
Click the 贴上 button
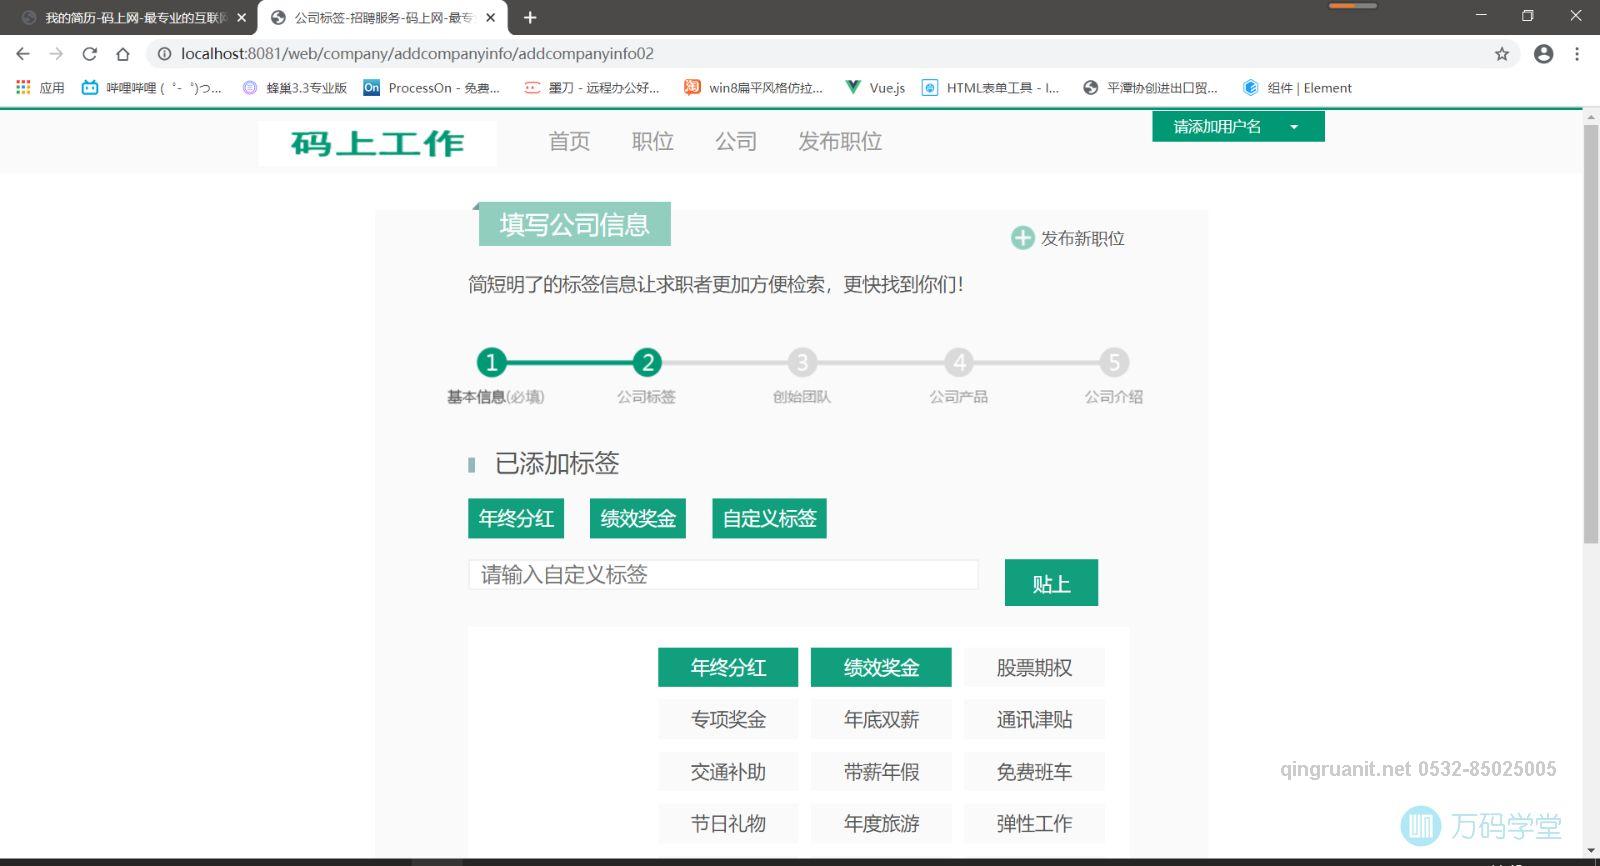click(1051, 583)
